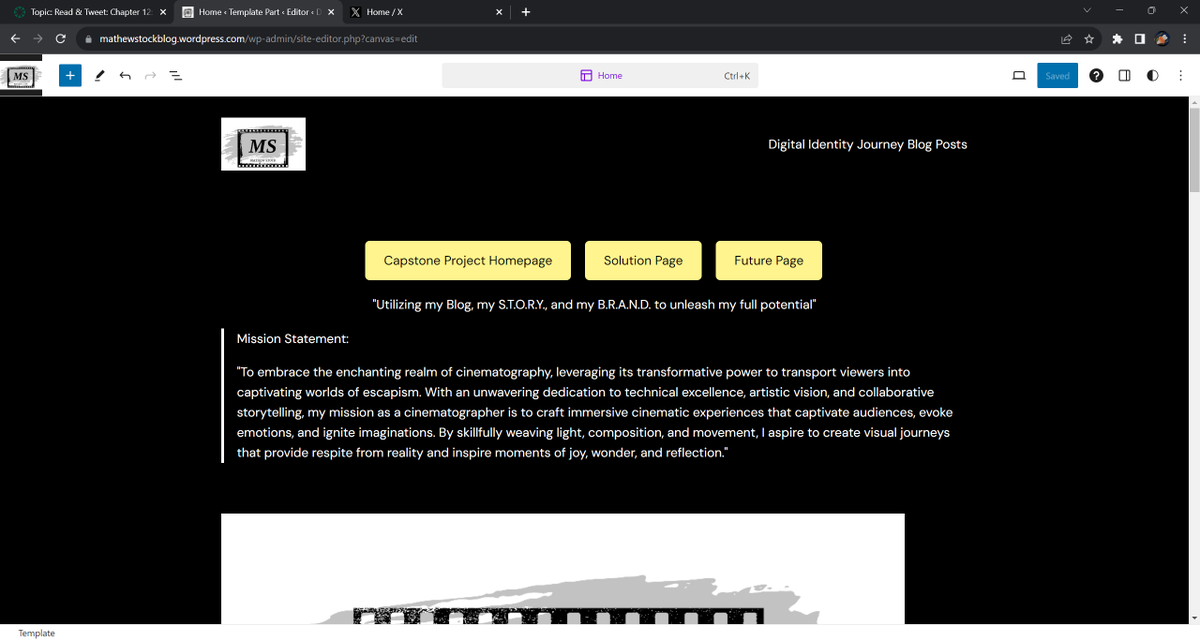Open the block inserter plus button
Screen dimensions: 1200x641
pyautogui.click(x=70, y=75)
